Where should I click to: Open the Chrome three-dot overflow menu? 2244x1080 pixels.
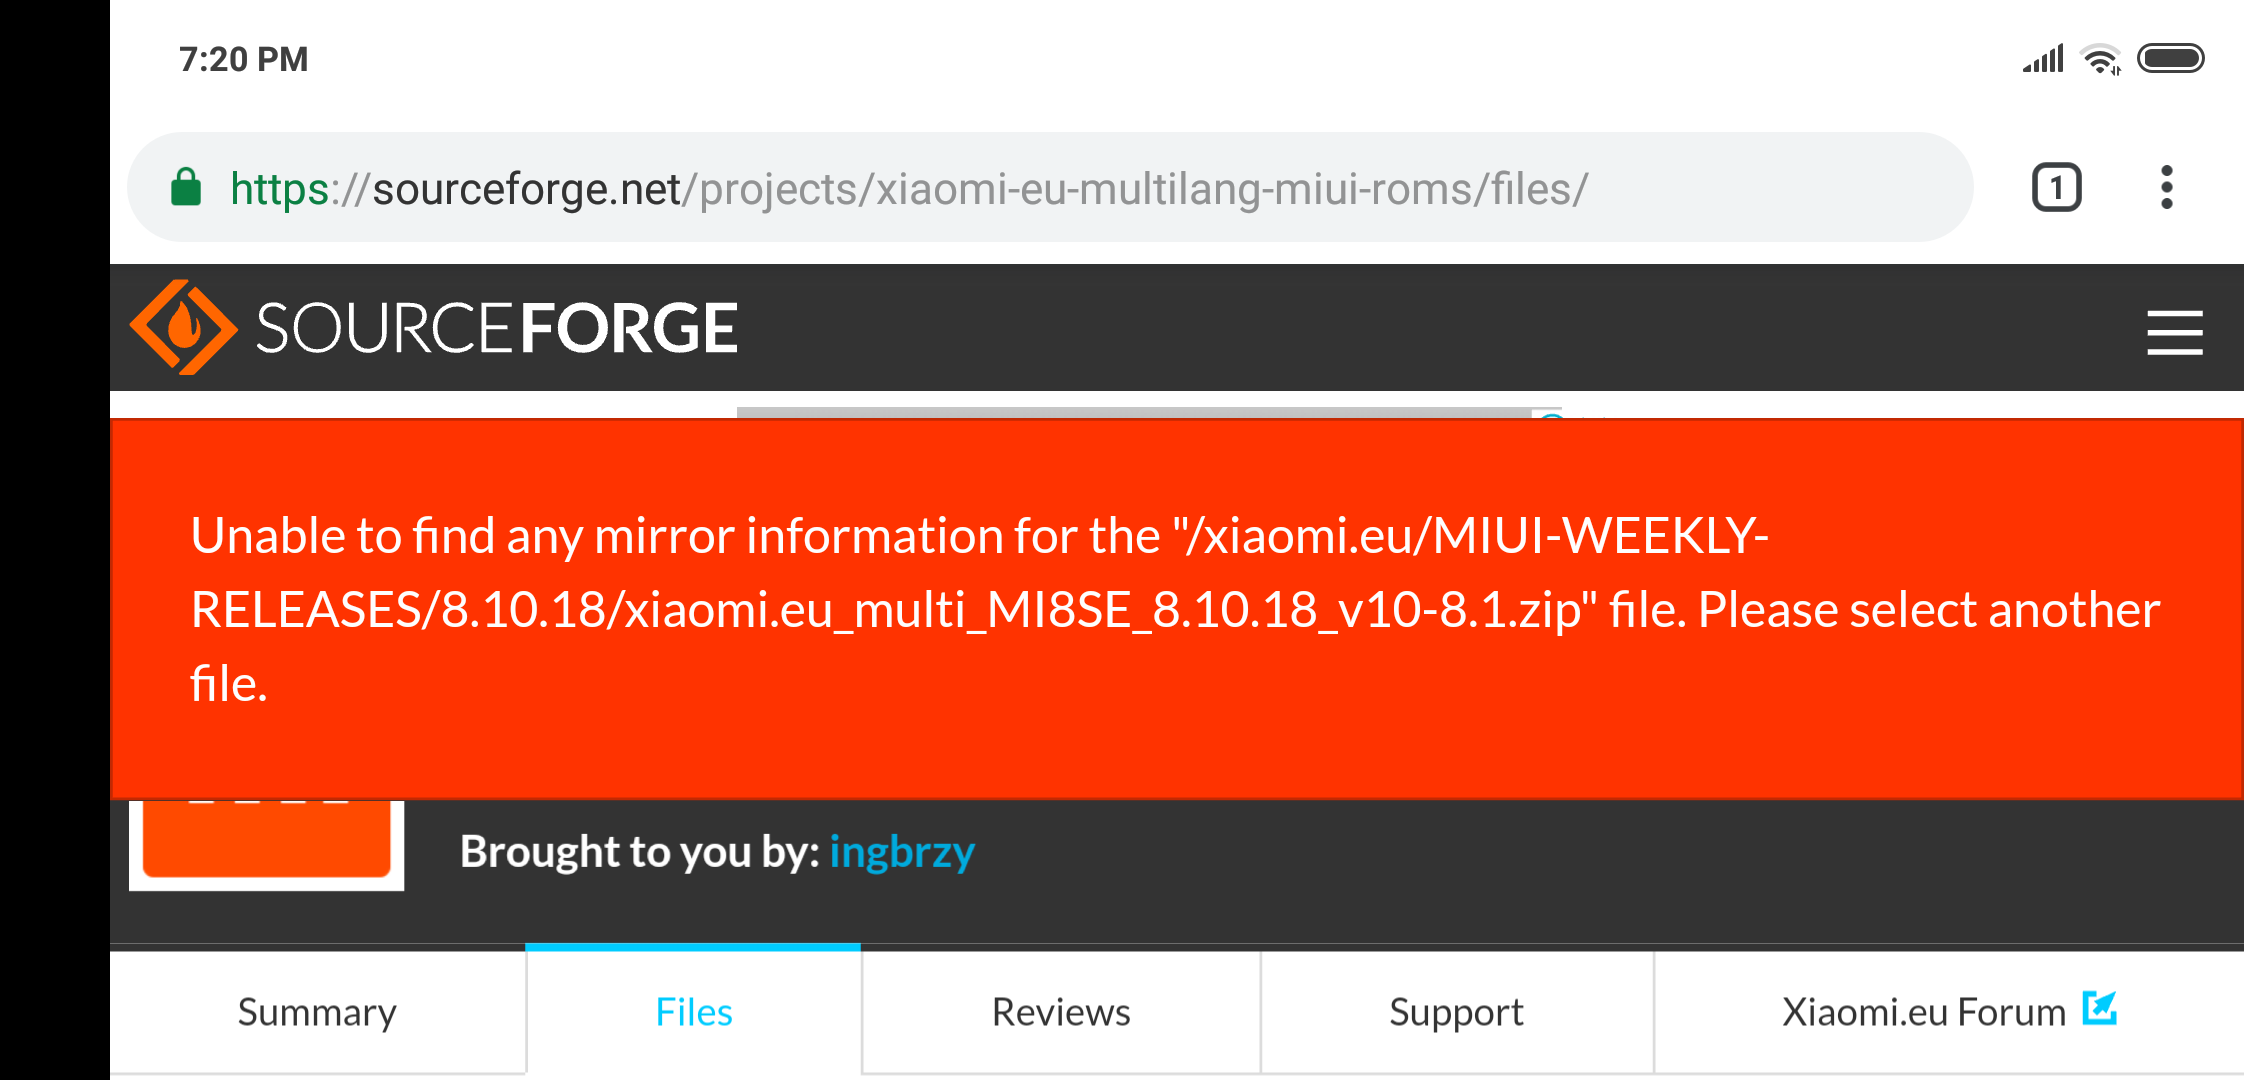pyautogui.click(x=2166, y=188)
